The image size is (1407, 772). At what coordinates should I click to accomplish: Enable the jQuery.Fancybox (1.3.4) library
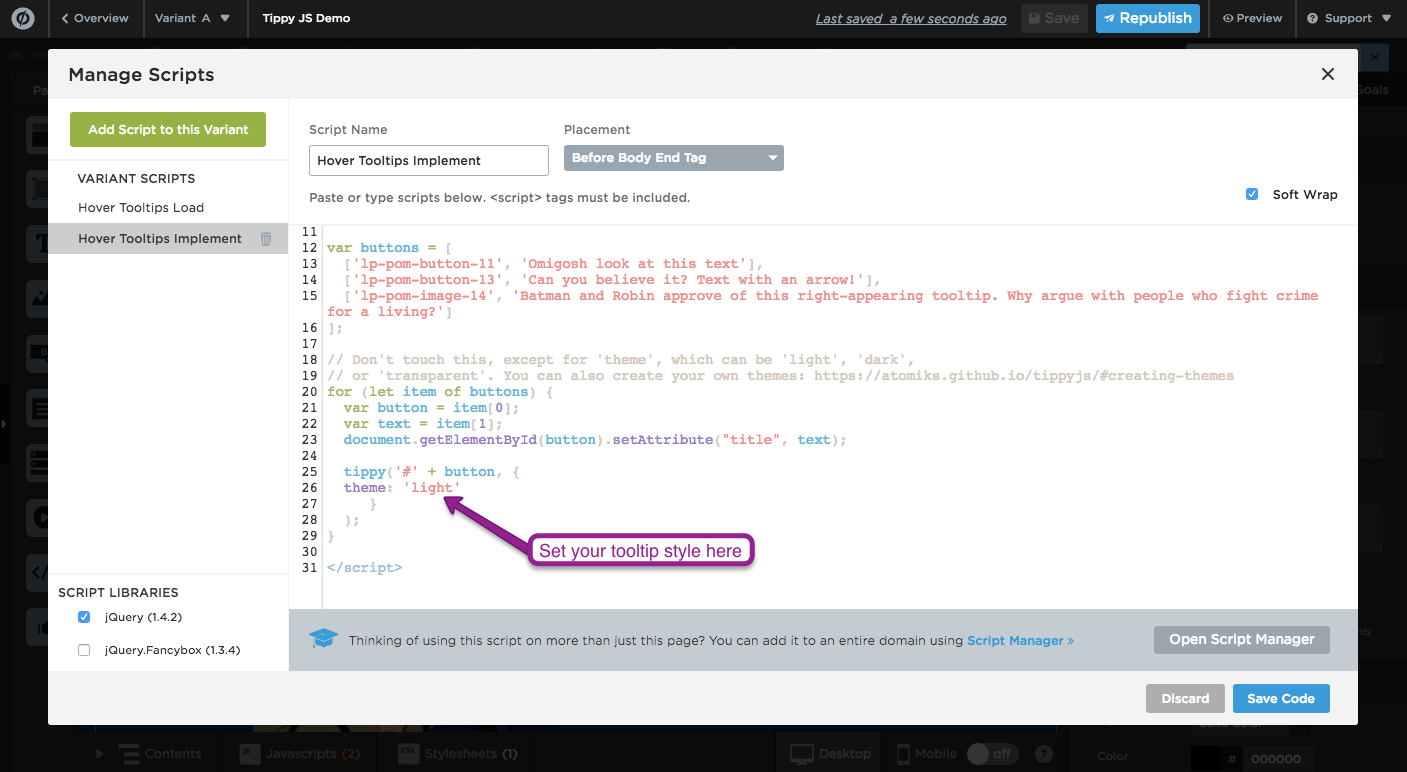click(x=84, y=650)
